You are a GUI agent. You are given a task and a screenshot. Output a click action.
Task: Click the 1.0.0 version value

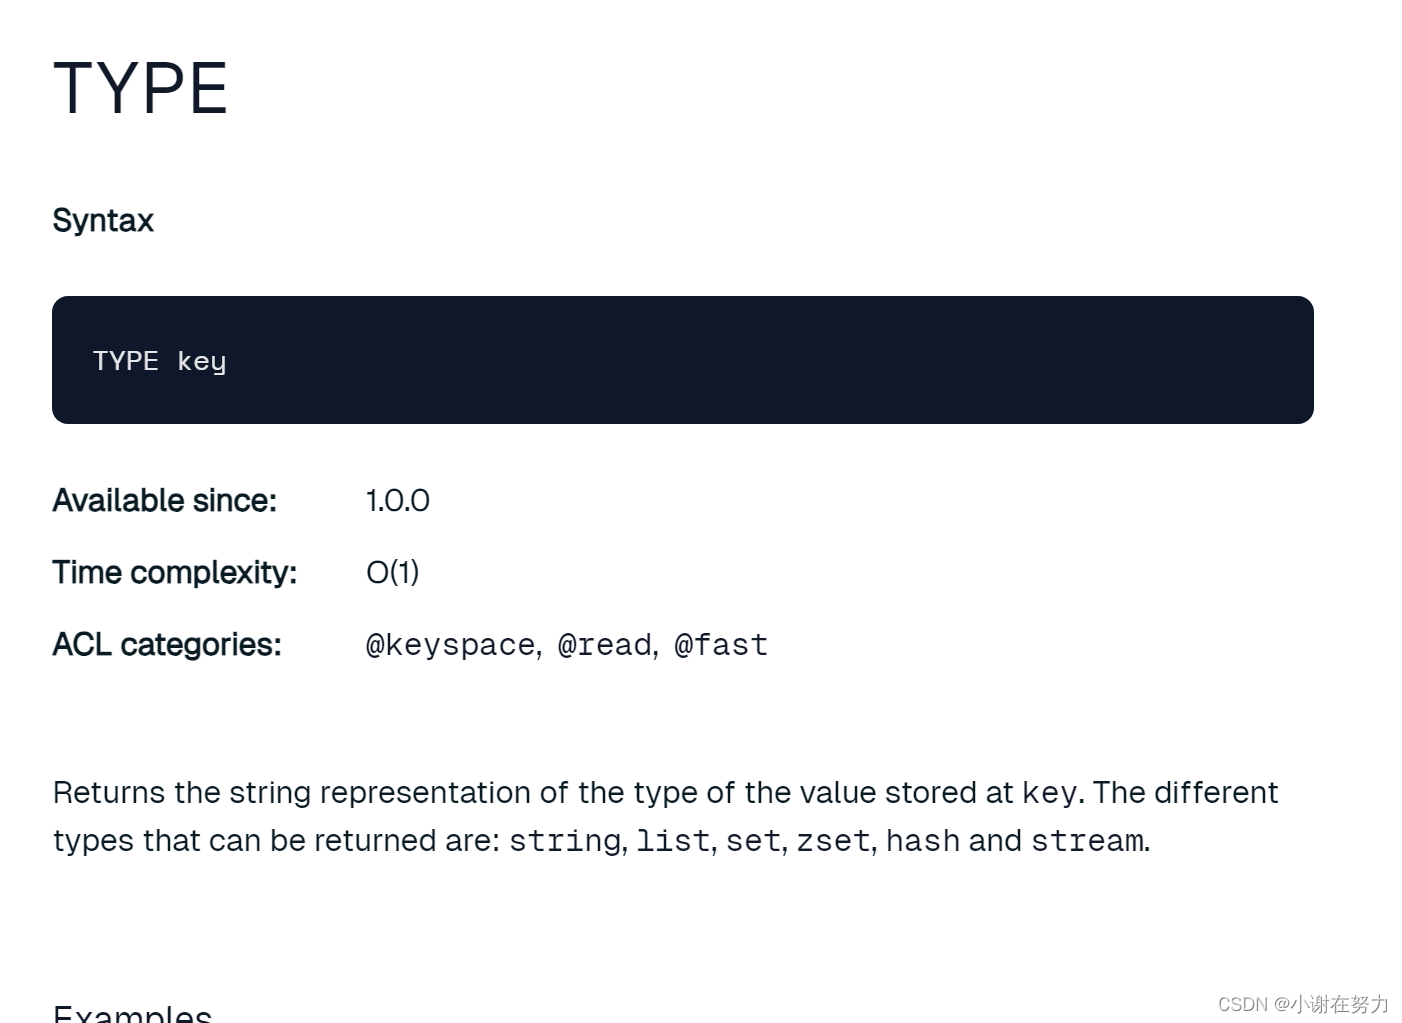coord(398,500)
